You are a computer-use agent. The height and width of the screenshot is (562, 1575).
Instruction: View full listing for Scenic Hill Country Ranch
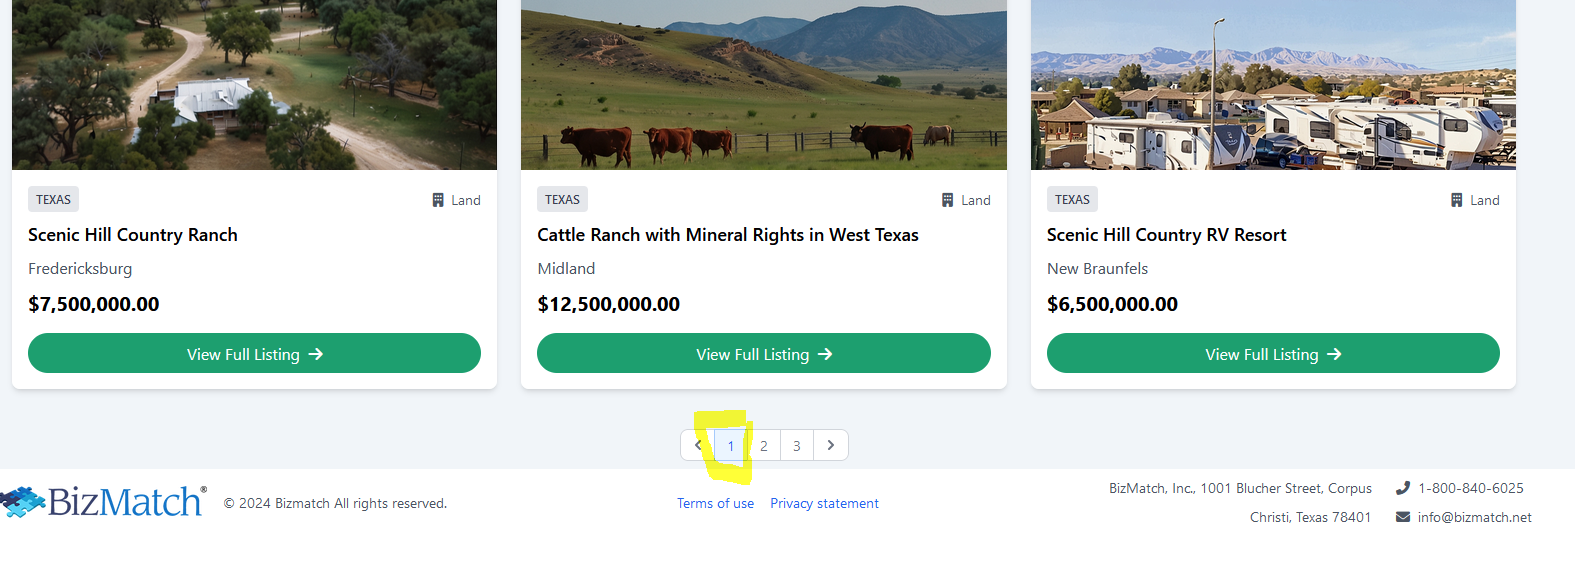coord(254,354)
